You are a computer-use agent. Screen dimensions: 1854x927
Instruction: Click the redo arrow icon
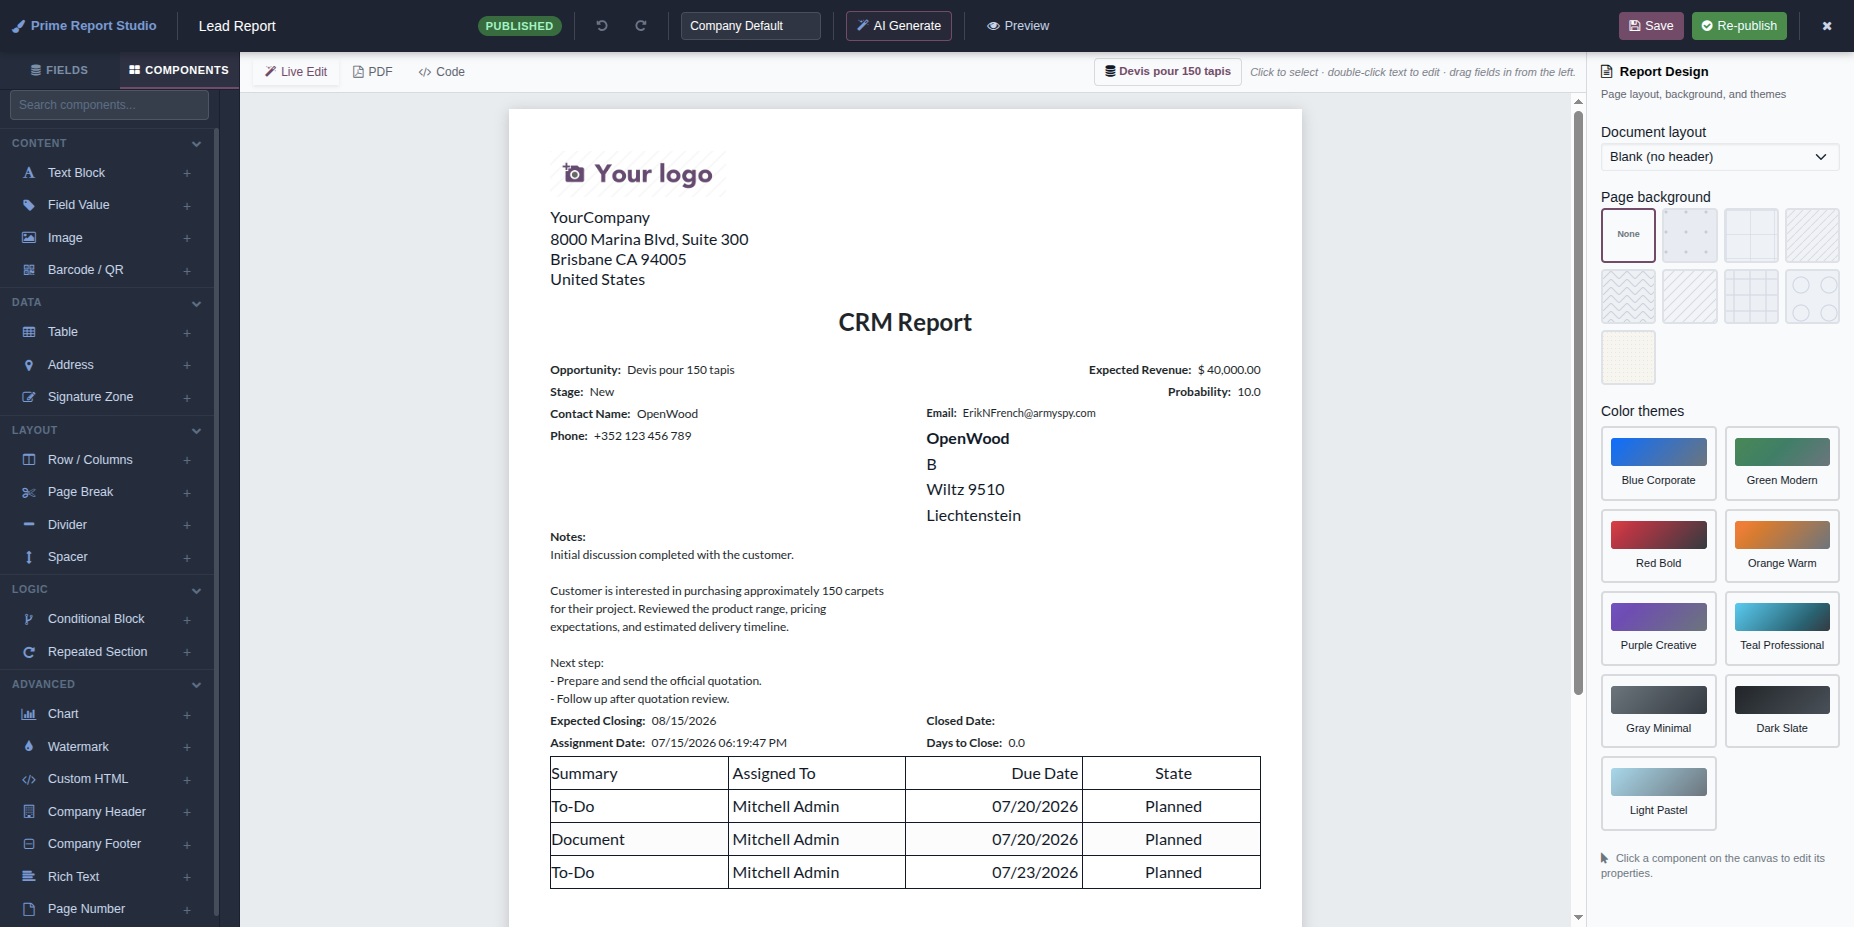pos(641,26)
